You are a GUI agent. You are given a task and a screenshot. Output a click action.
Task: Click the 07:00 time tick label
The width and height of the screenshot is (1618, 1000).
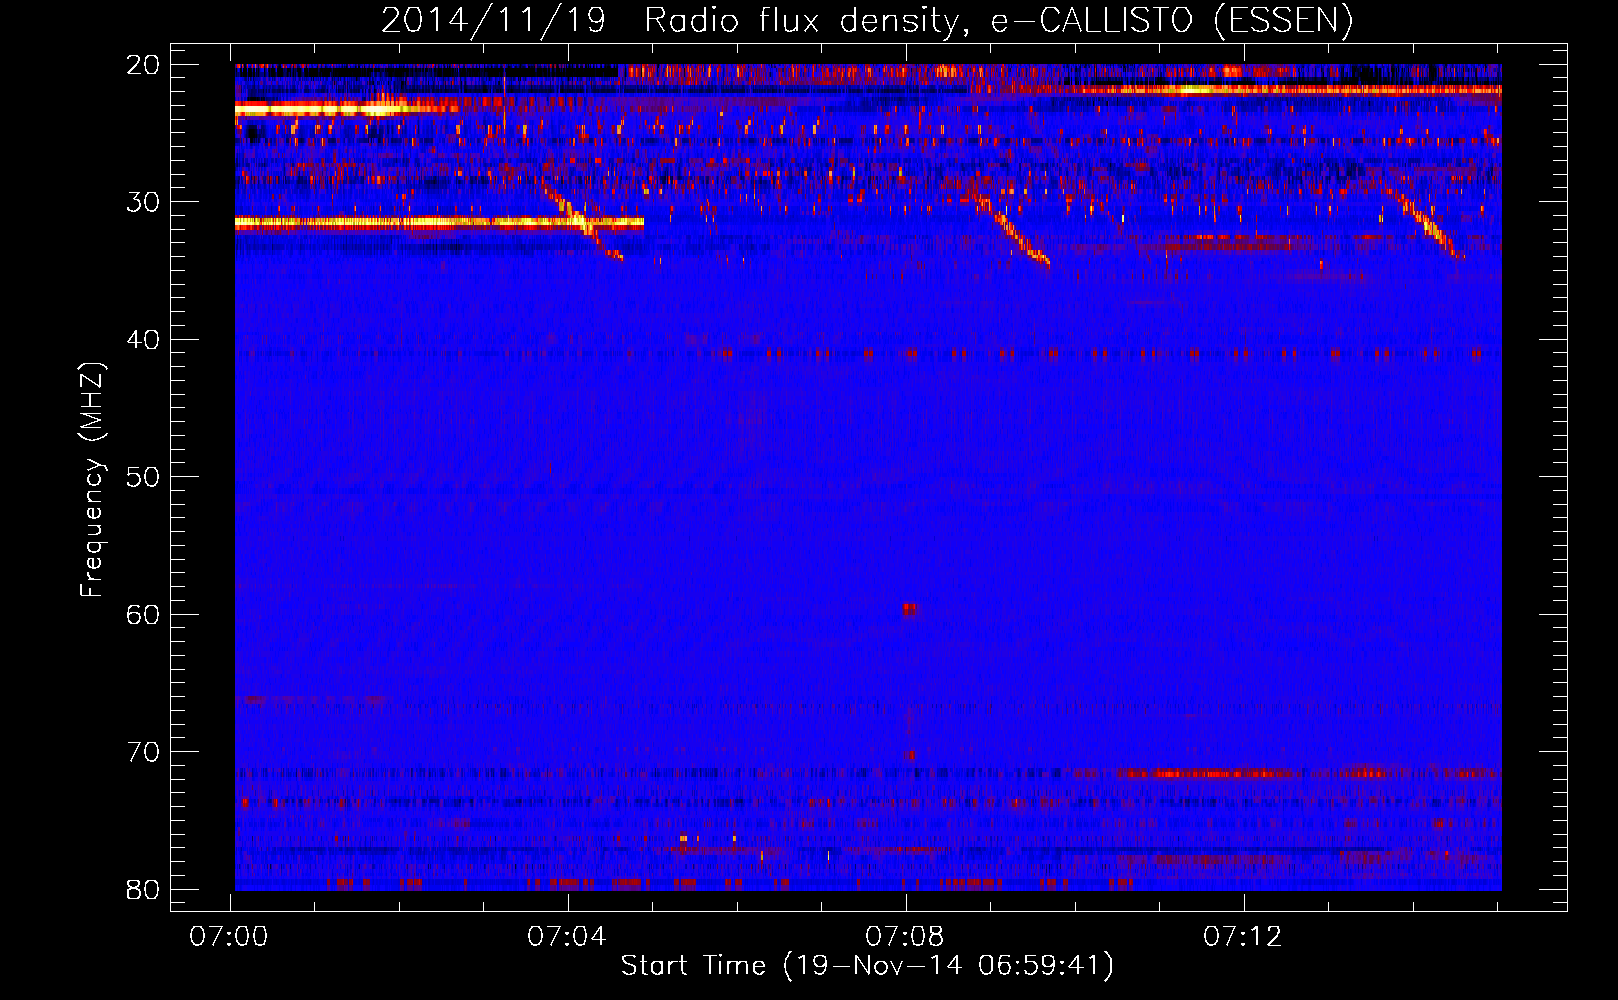229,937
